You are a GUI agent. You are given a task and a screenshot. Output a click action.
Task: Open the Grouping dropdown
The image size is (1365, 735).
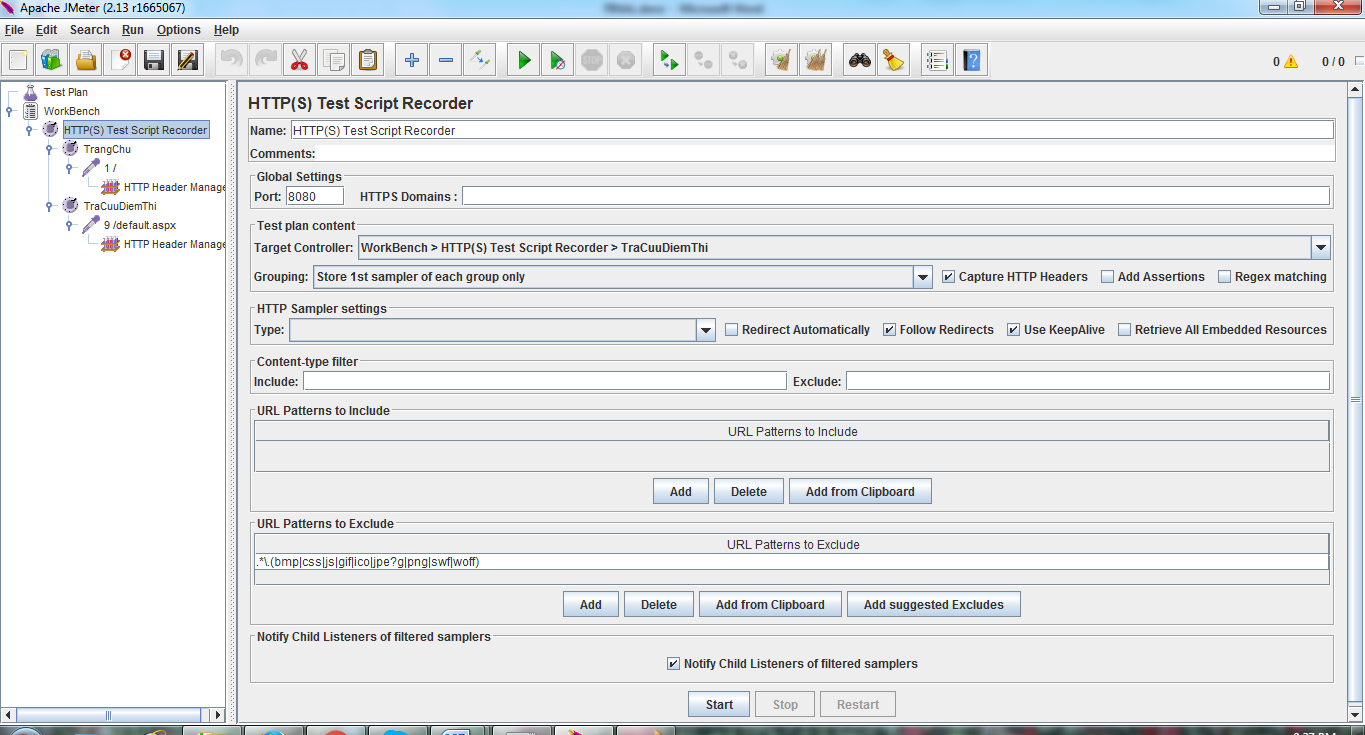click(x=923, y=277)
